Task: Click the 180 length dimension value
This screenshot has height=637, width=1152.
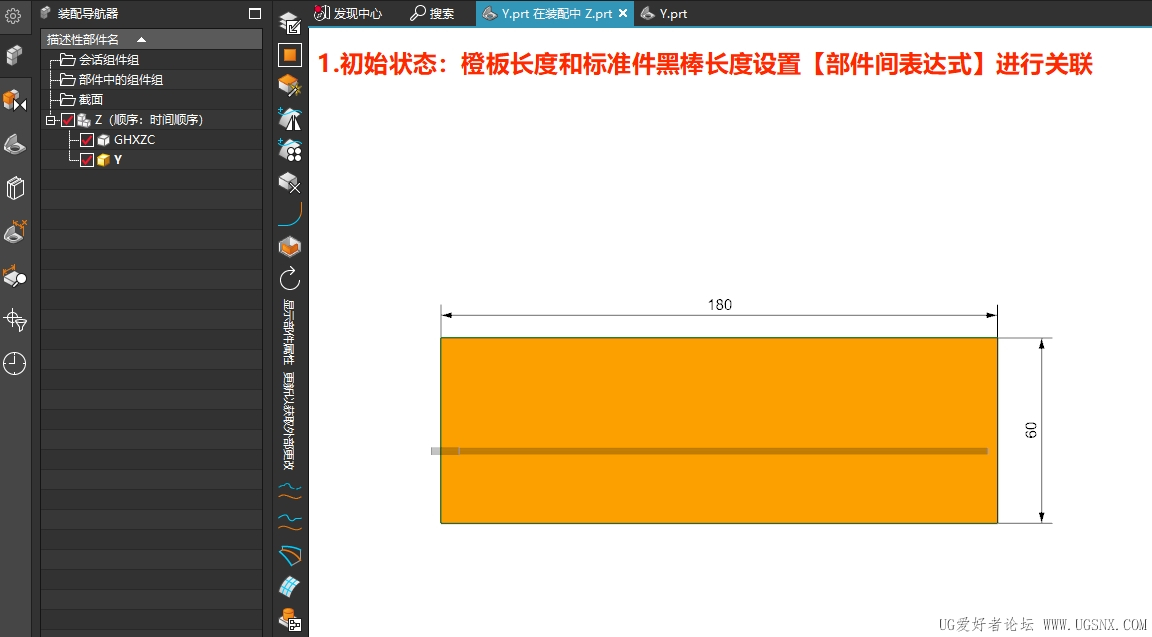Action: coord(720,304)
